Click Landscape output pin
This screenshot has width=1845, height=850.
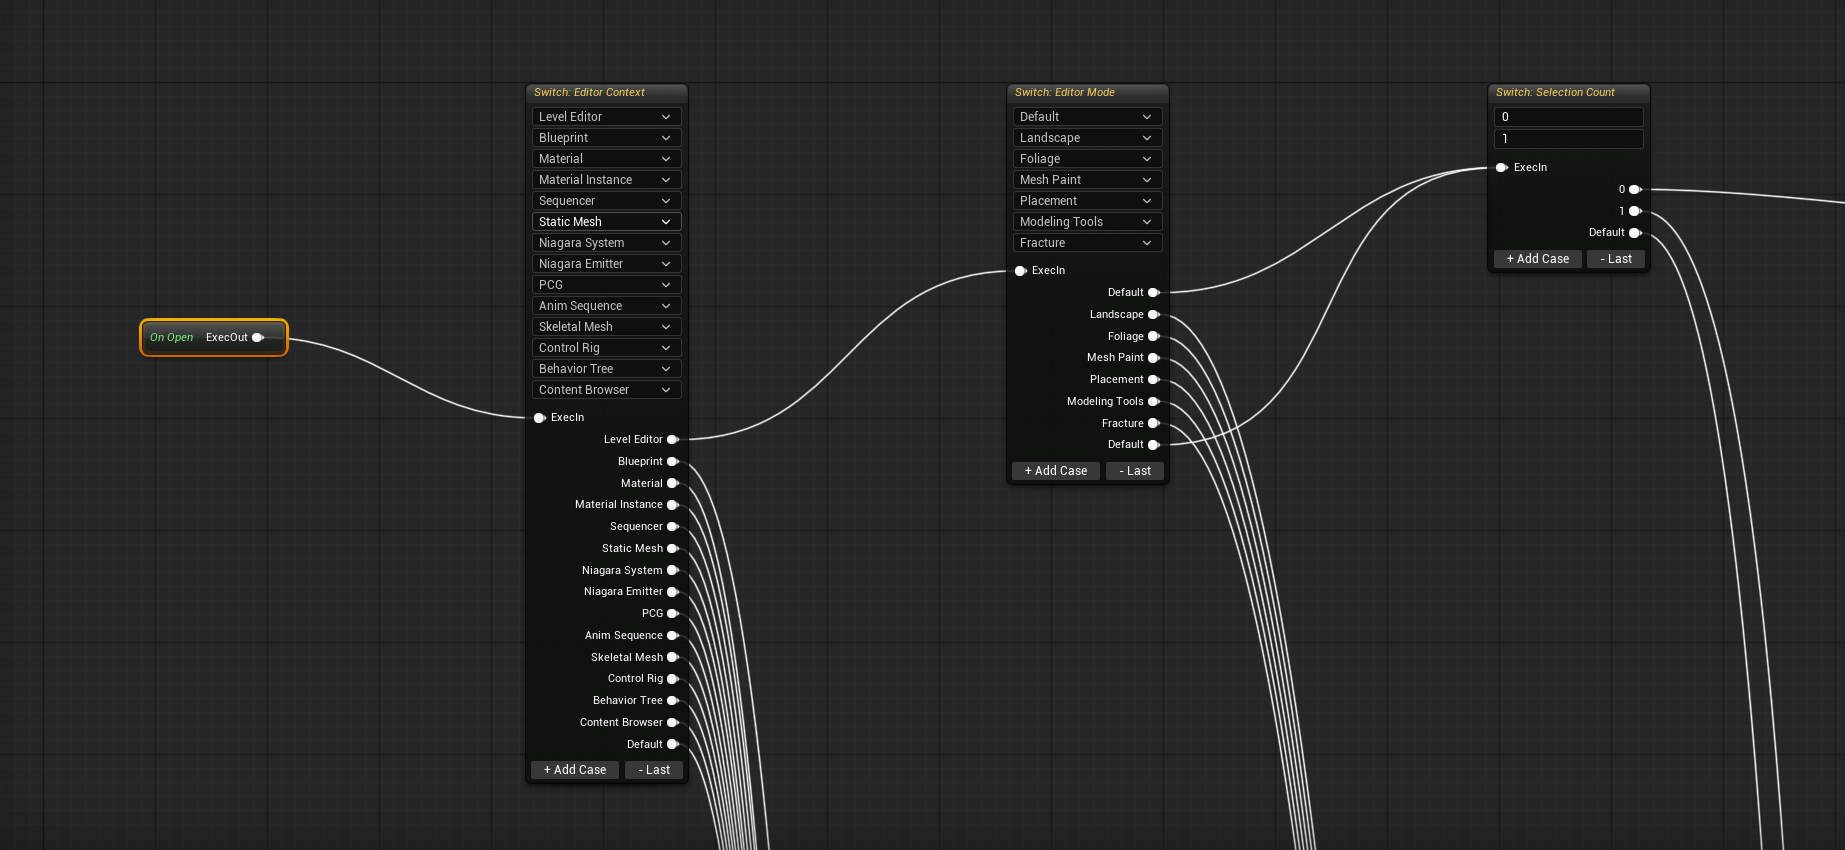tap(1154, 315)
